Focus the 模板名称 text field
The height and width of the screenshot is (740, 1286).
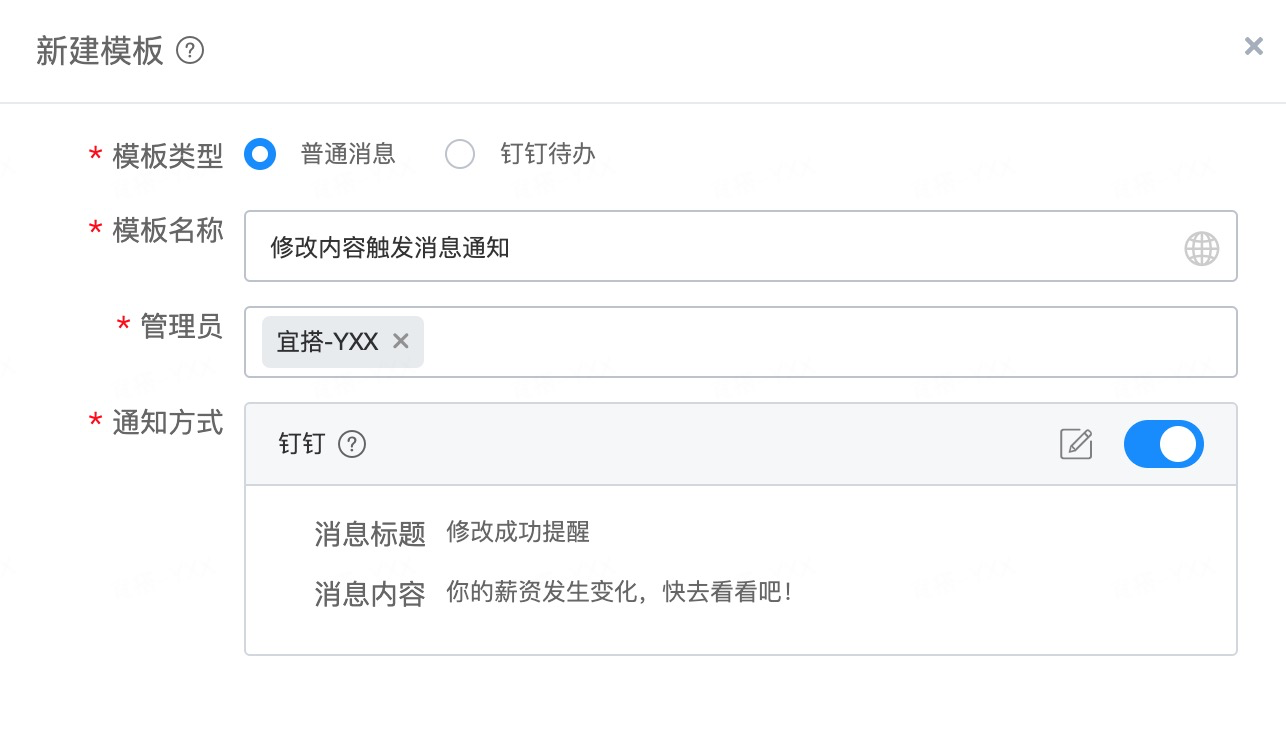pyautogui.click(x=741, y=246)
